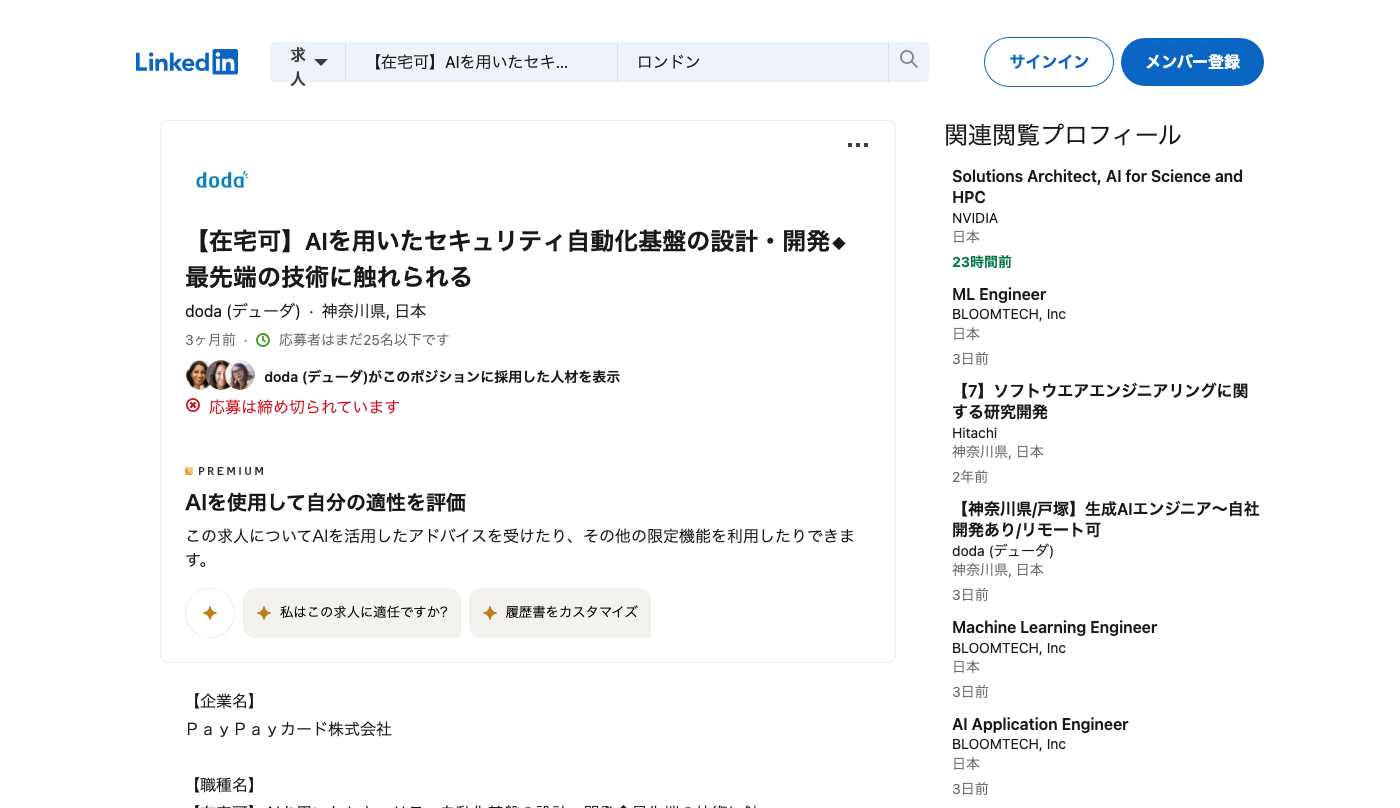Open the ML Engineer job listing
1400x808 pixels.
[999, 294]
